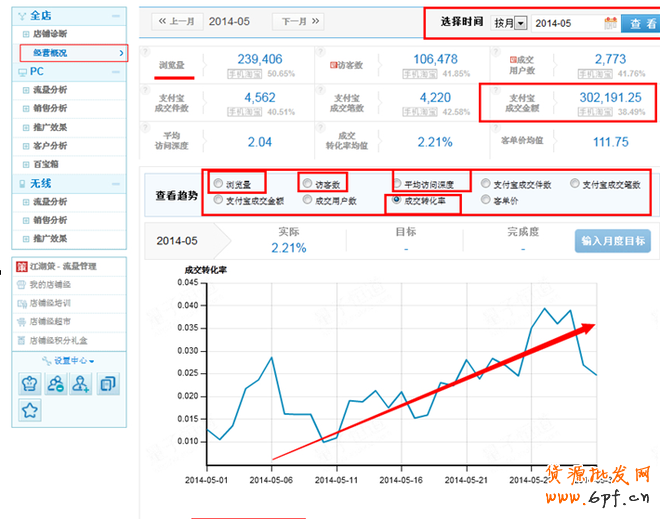Expand the plus icon of 客户分析
Viewport: 660px width, 519px height.
click(x=26, y=146)
